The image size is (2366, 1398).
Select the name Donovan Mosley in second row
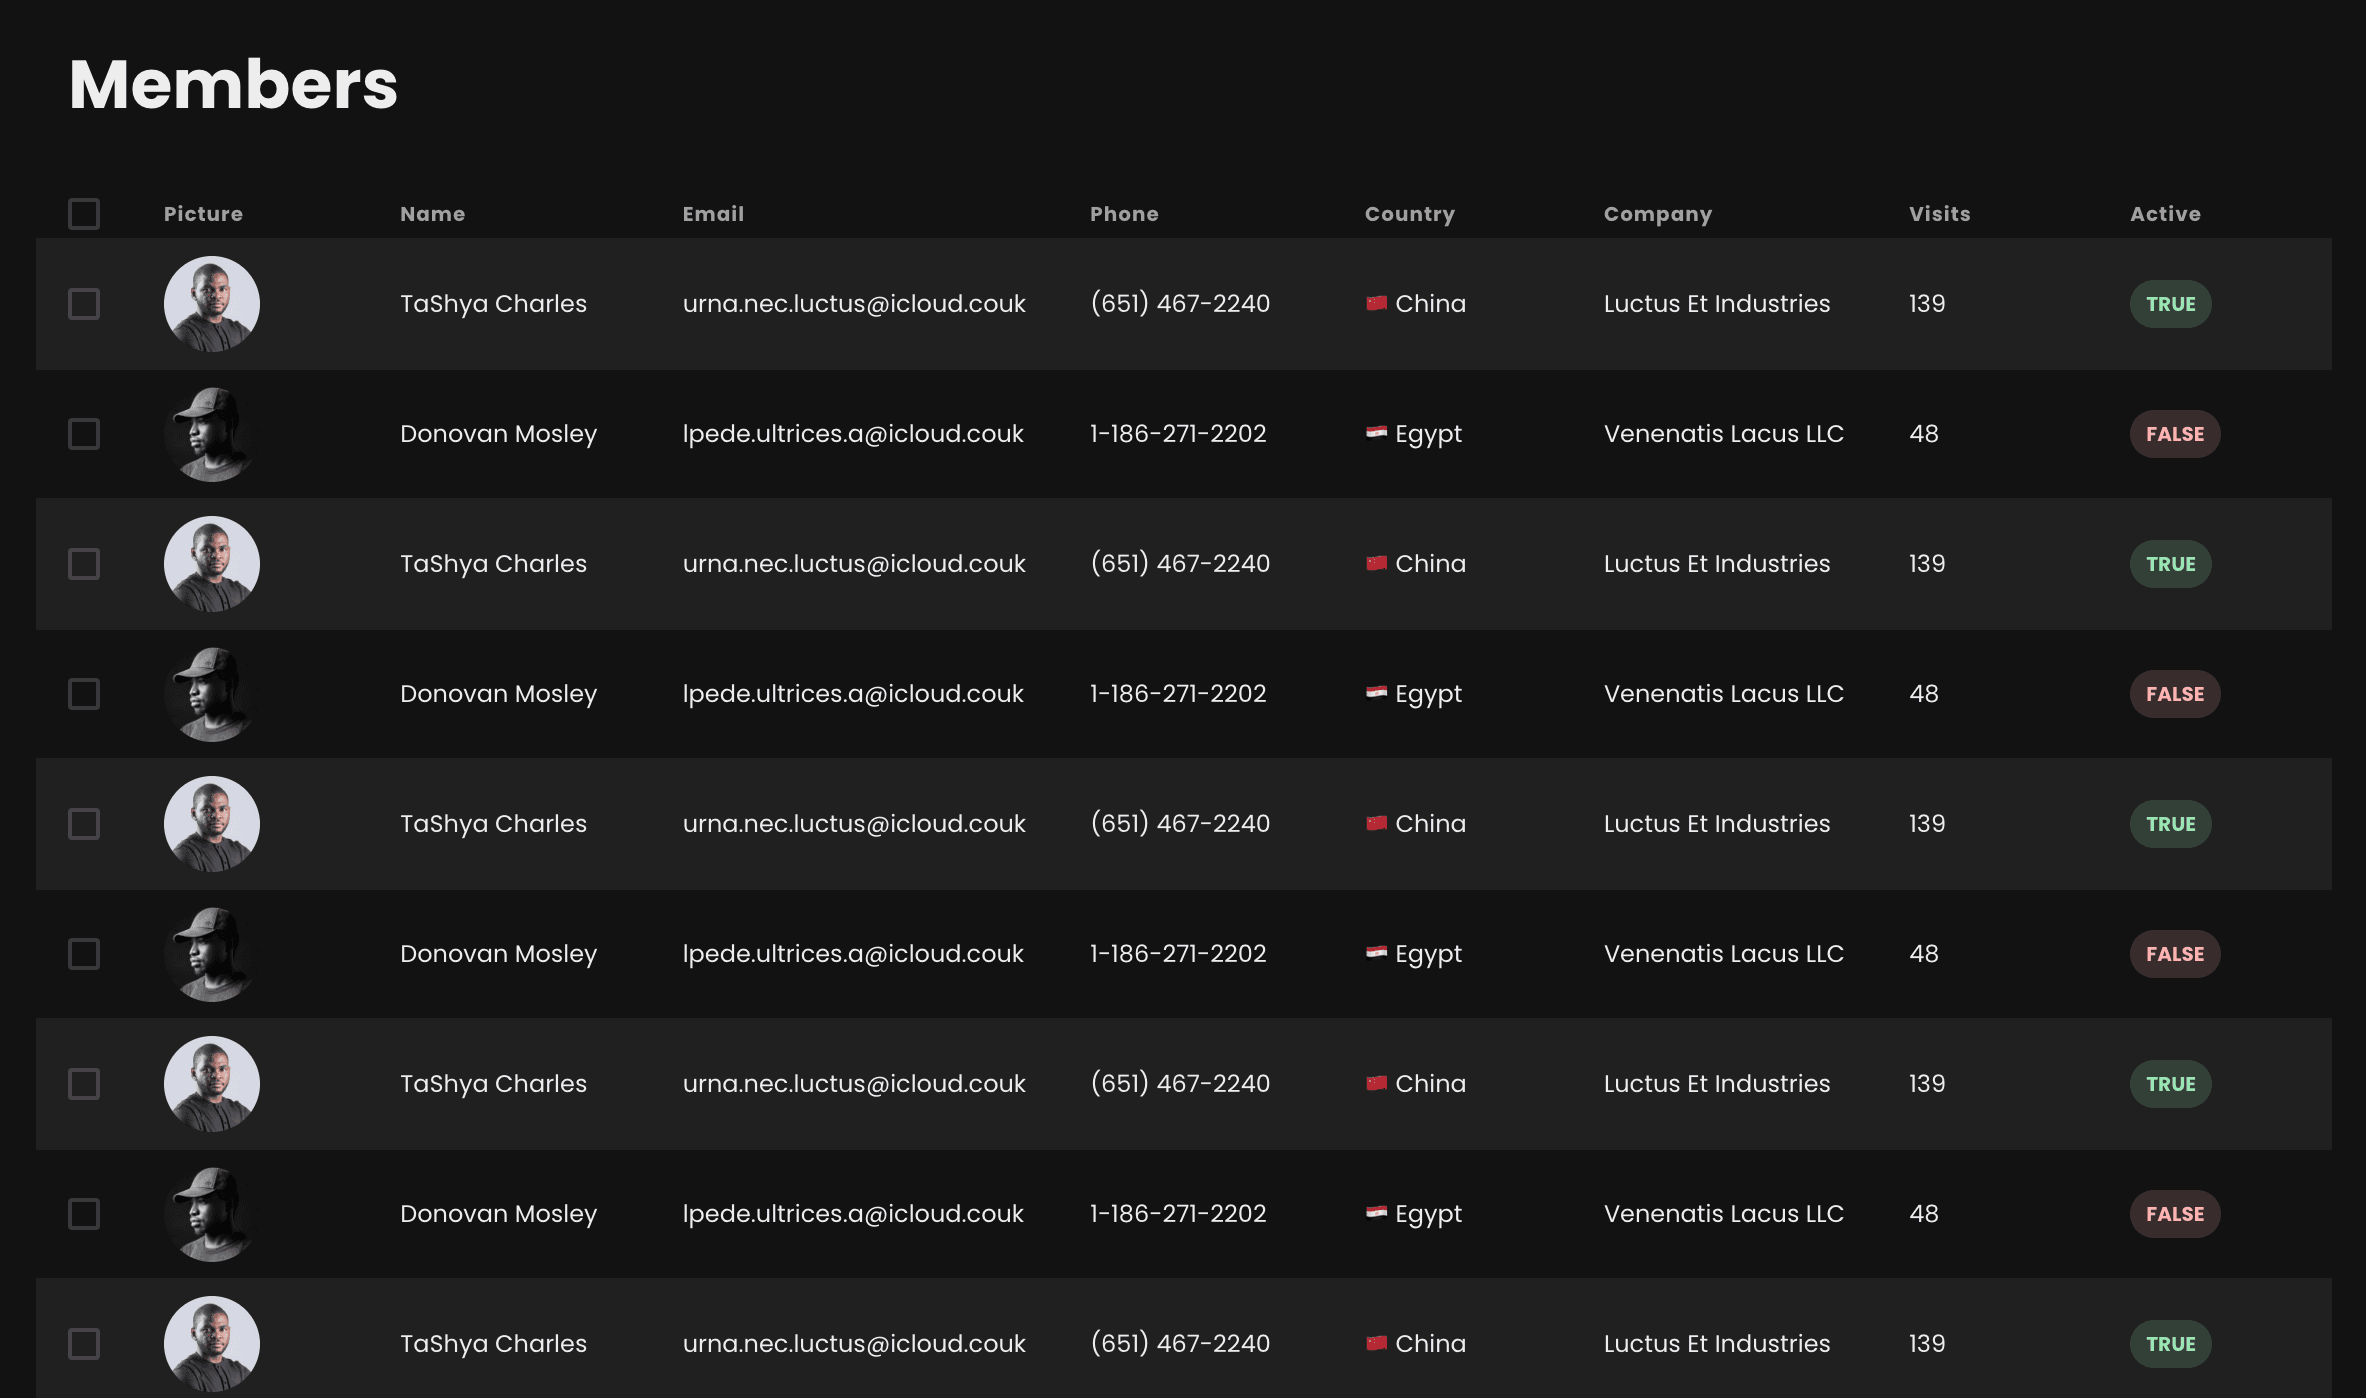[498, 434]
